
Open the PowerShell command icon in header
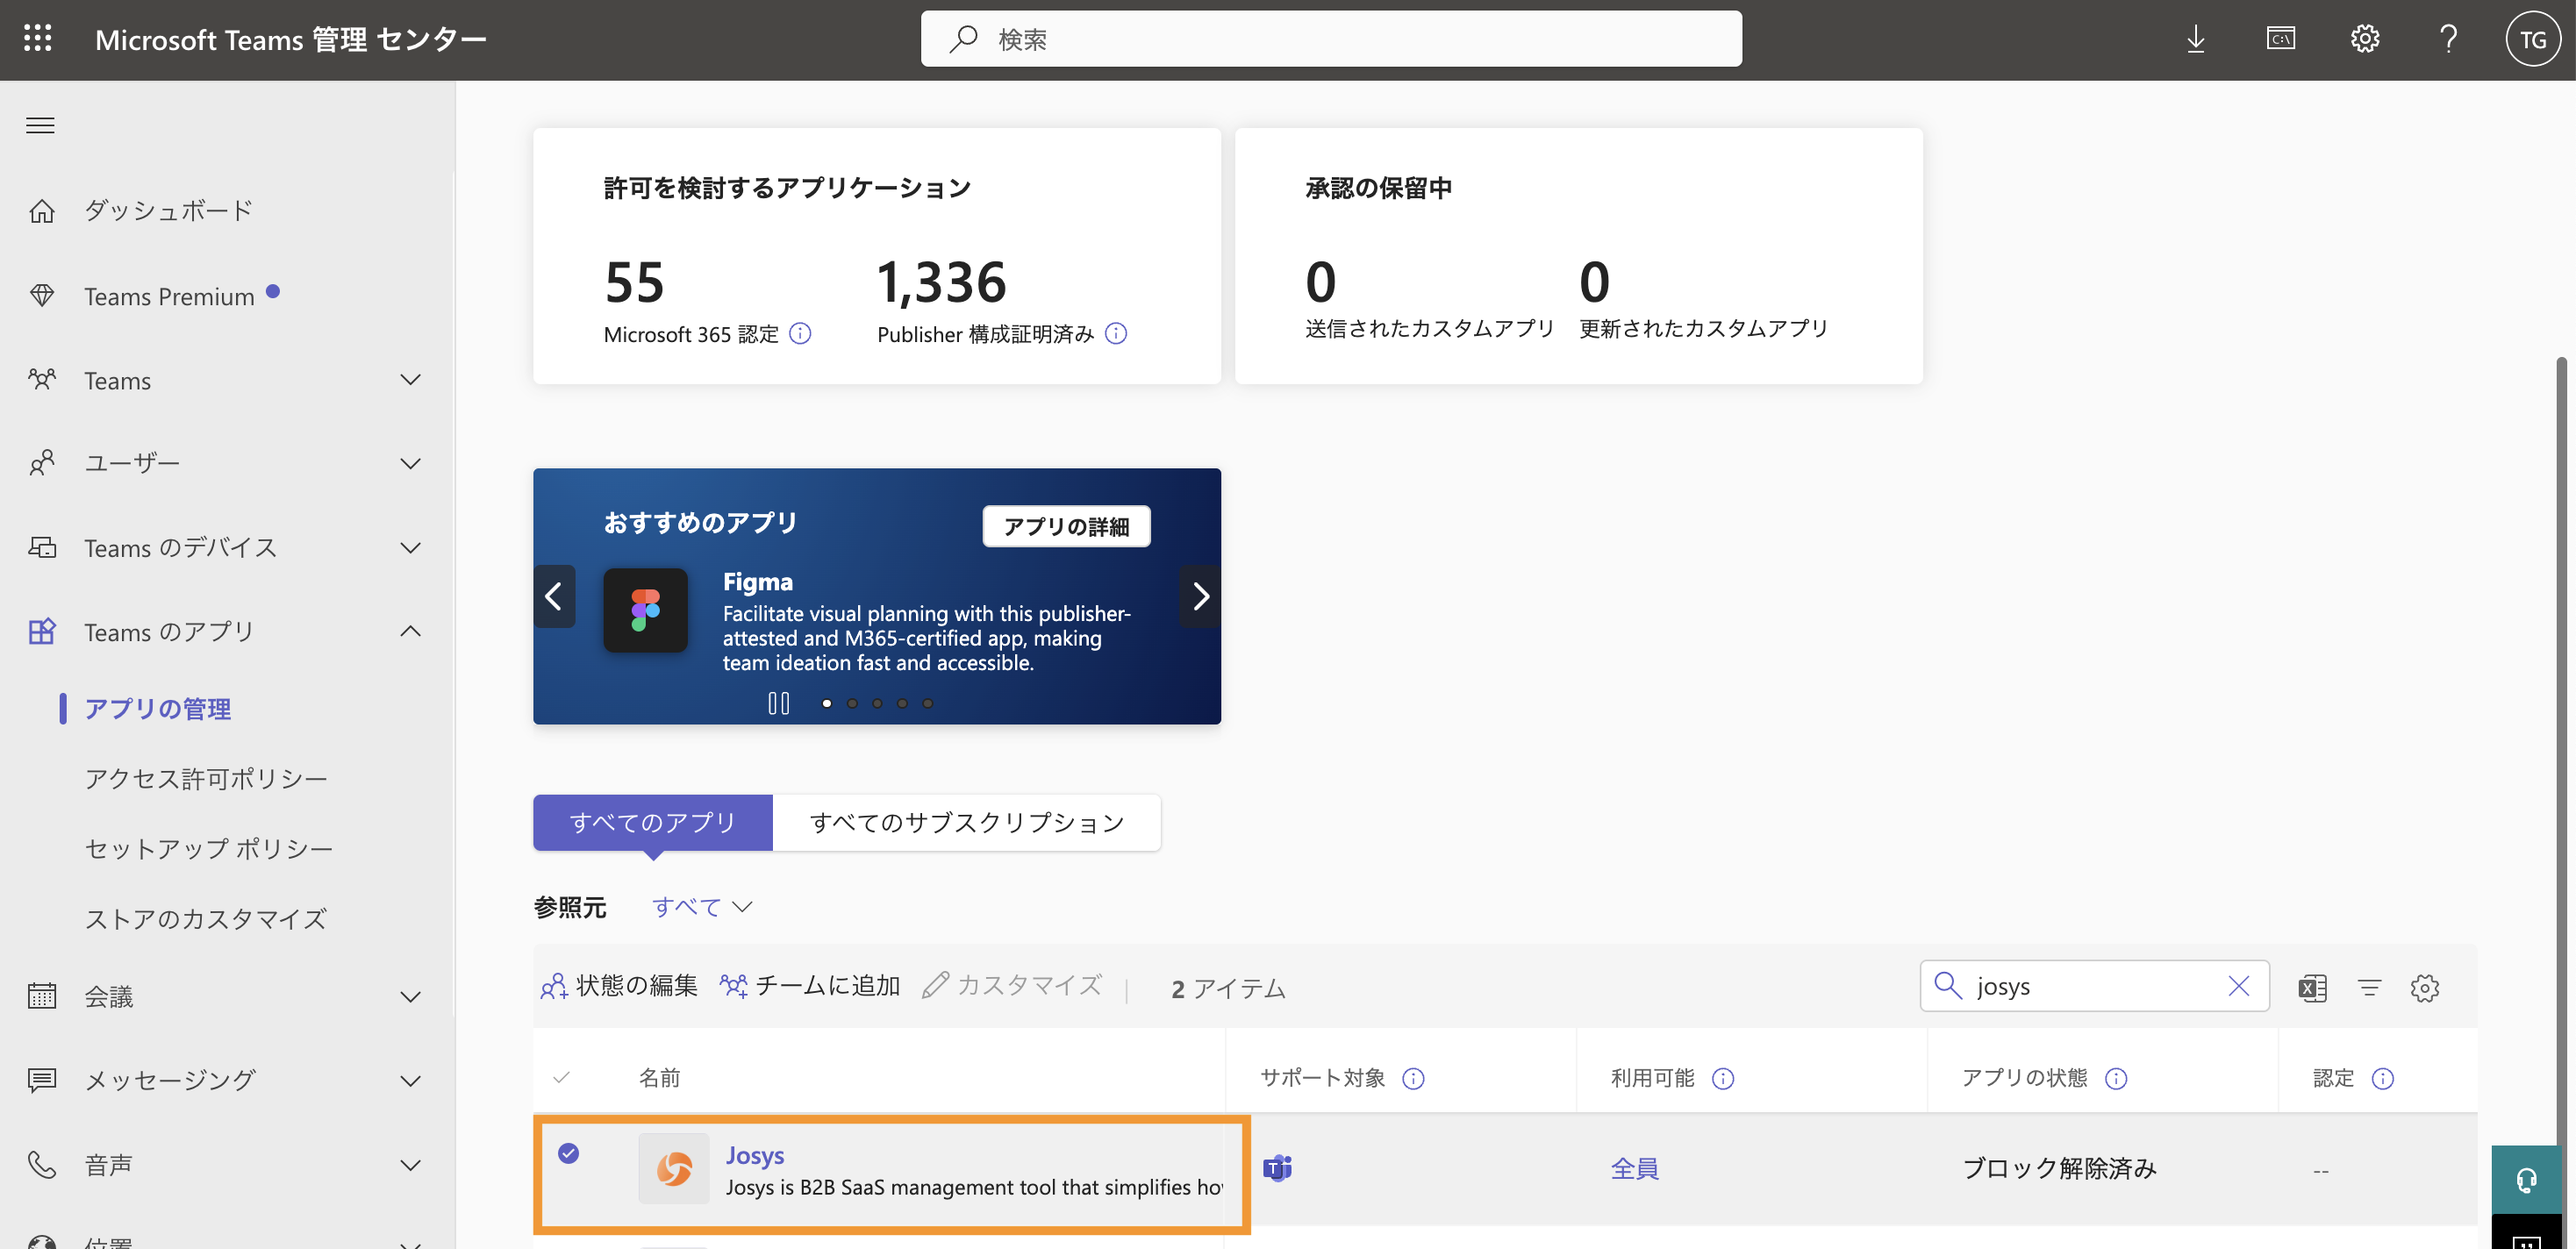tap(2281, 38)
